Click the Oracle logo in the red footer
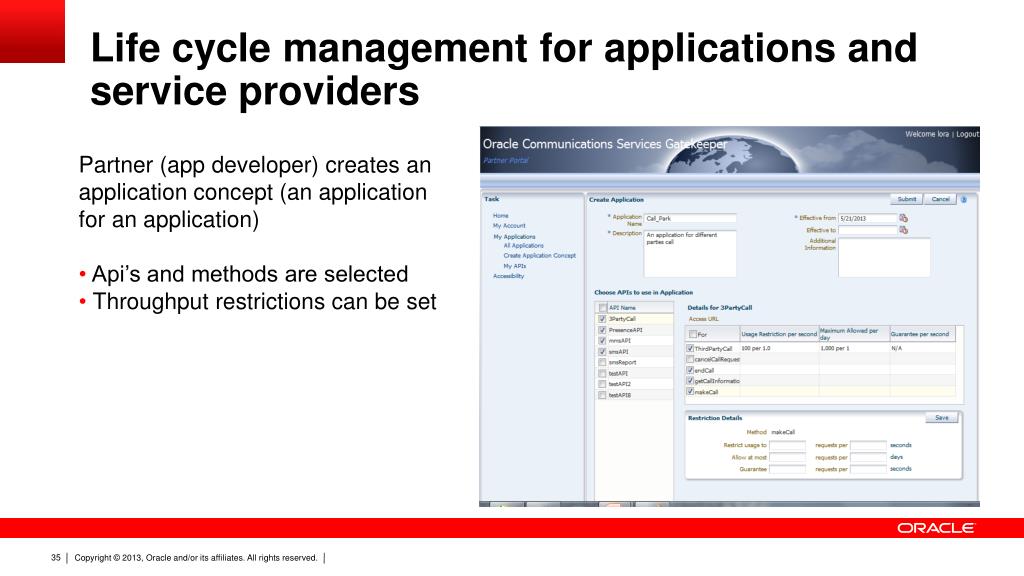This screenshot has height=576, width=1024. [x=936, y=528]
